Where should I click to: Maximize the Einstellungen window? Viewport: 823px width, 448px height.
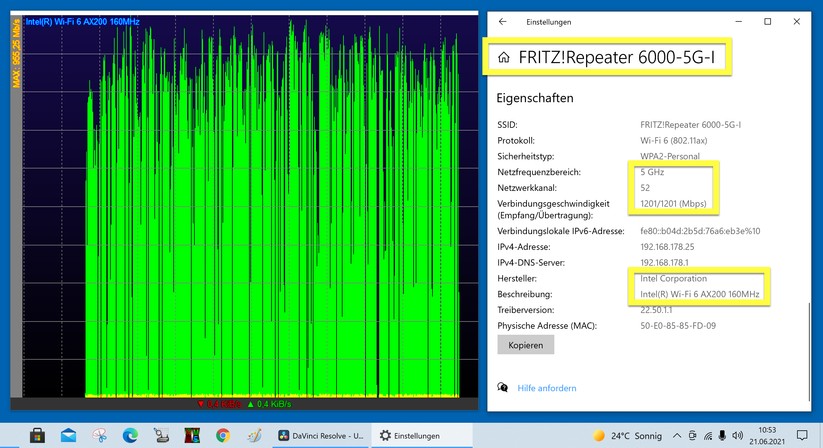[767, 22]
